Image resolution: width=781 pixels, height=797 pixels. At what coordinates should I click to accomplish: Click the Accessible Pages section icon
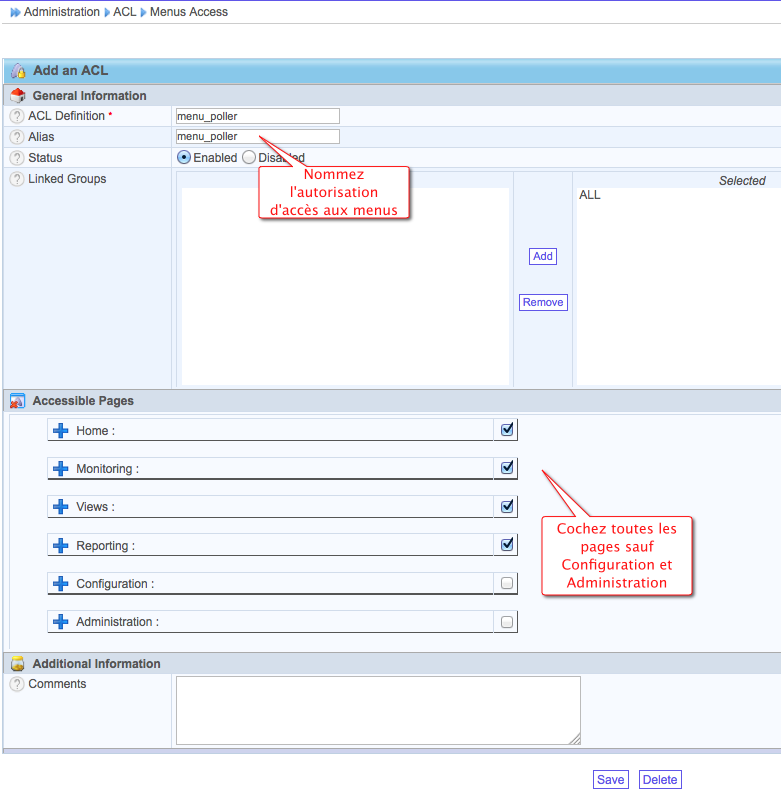coord(17,401)
